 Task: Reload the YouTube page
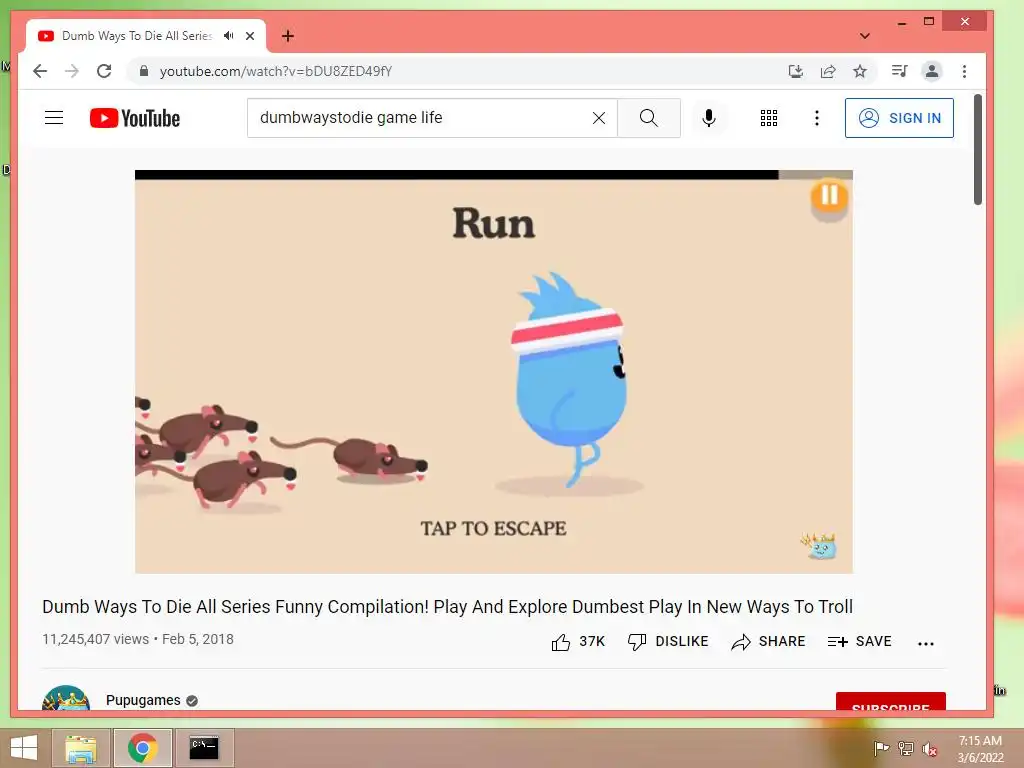coord(104,71)
